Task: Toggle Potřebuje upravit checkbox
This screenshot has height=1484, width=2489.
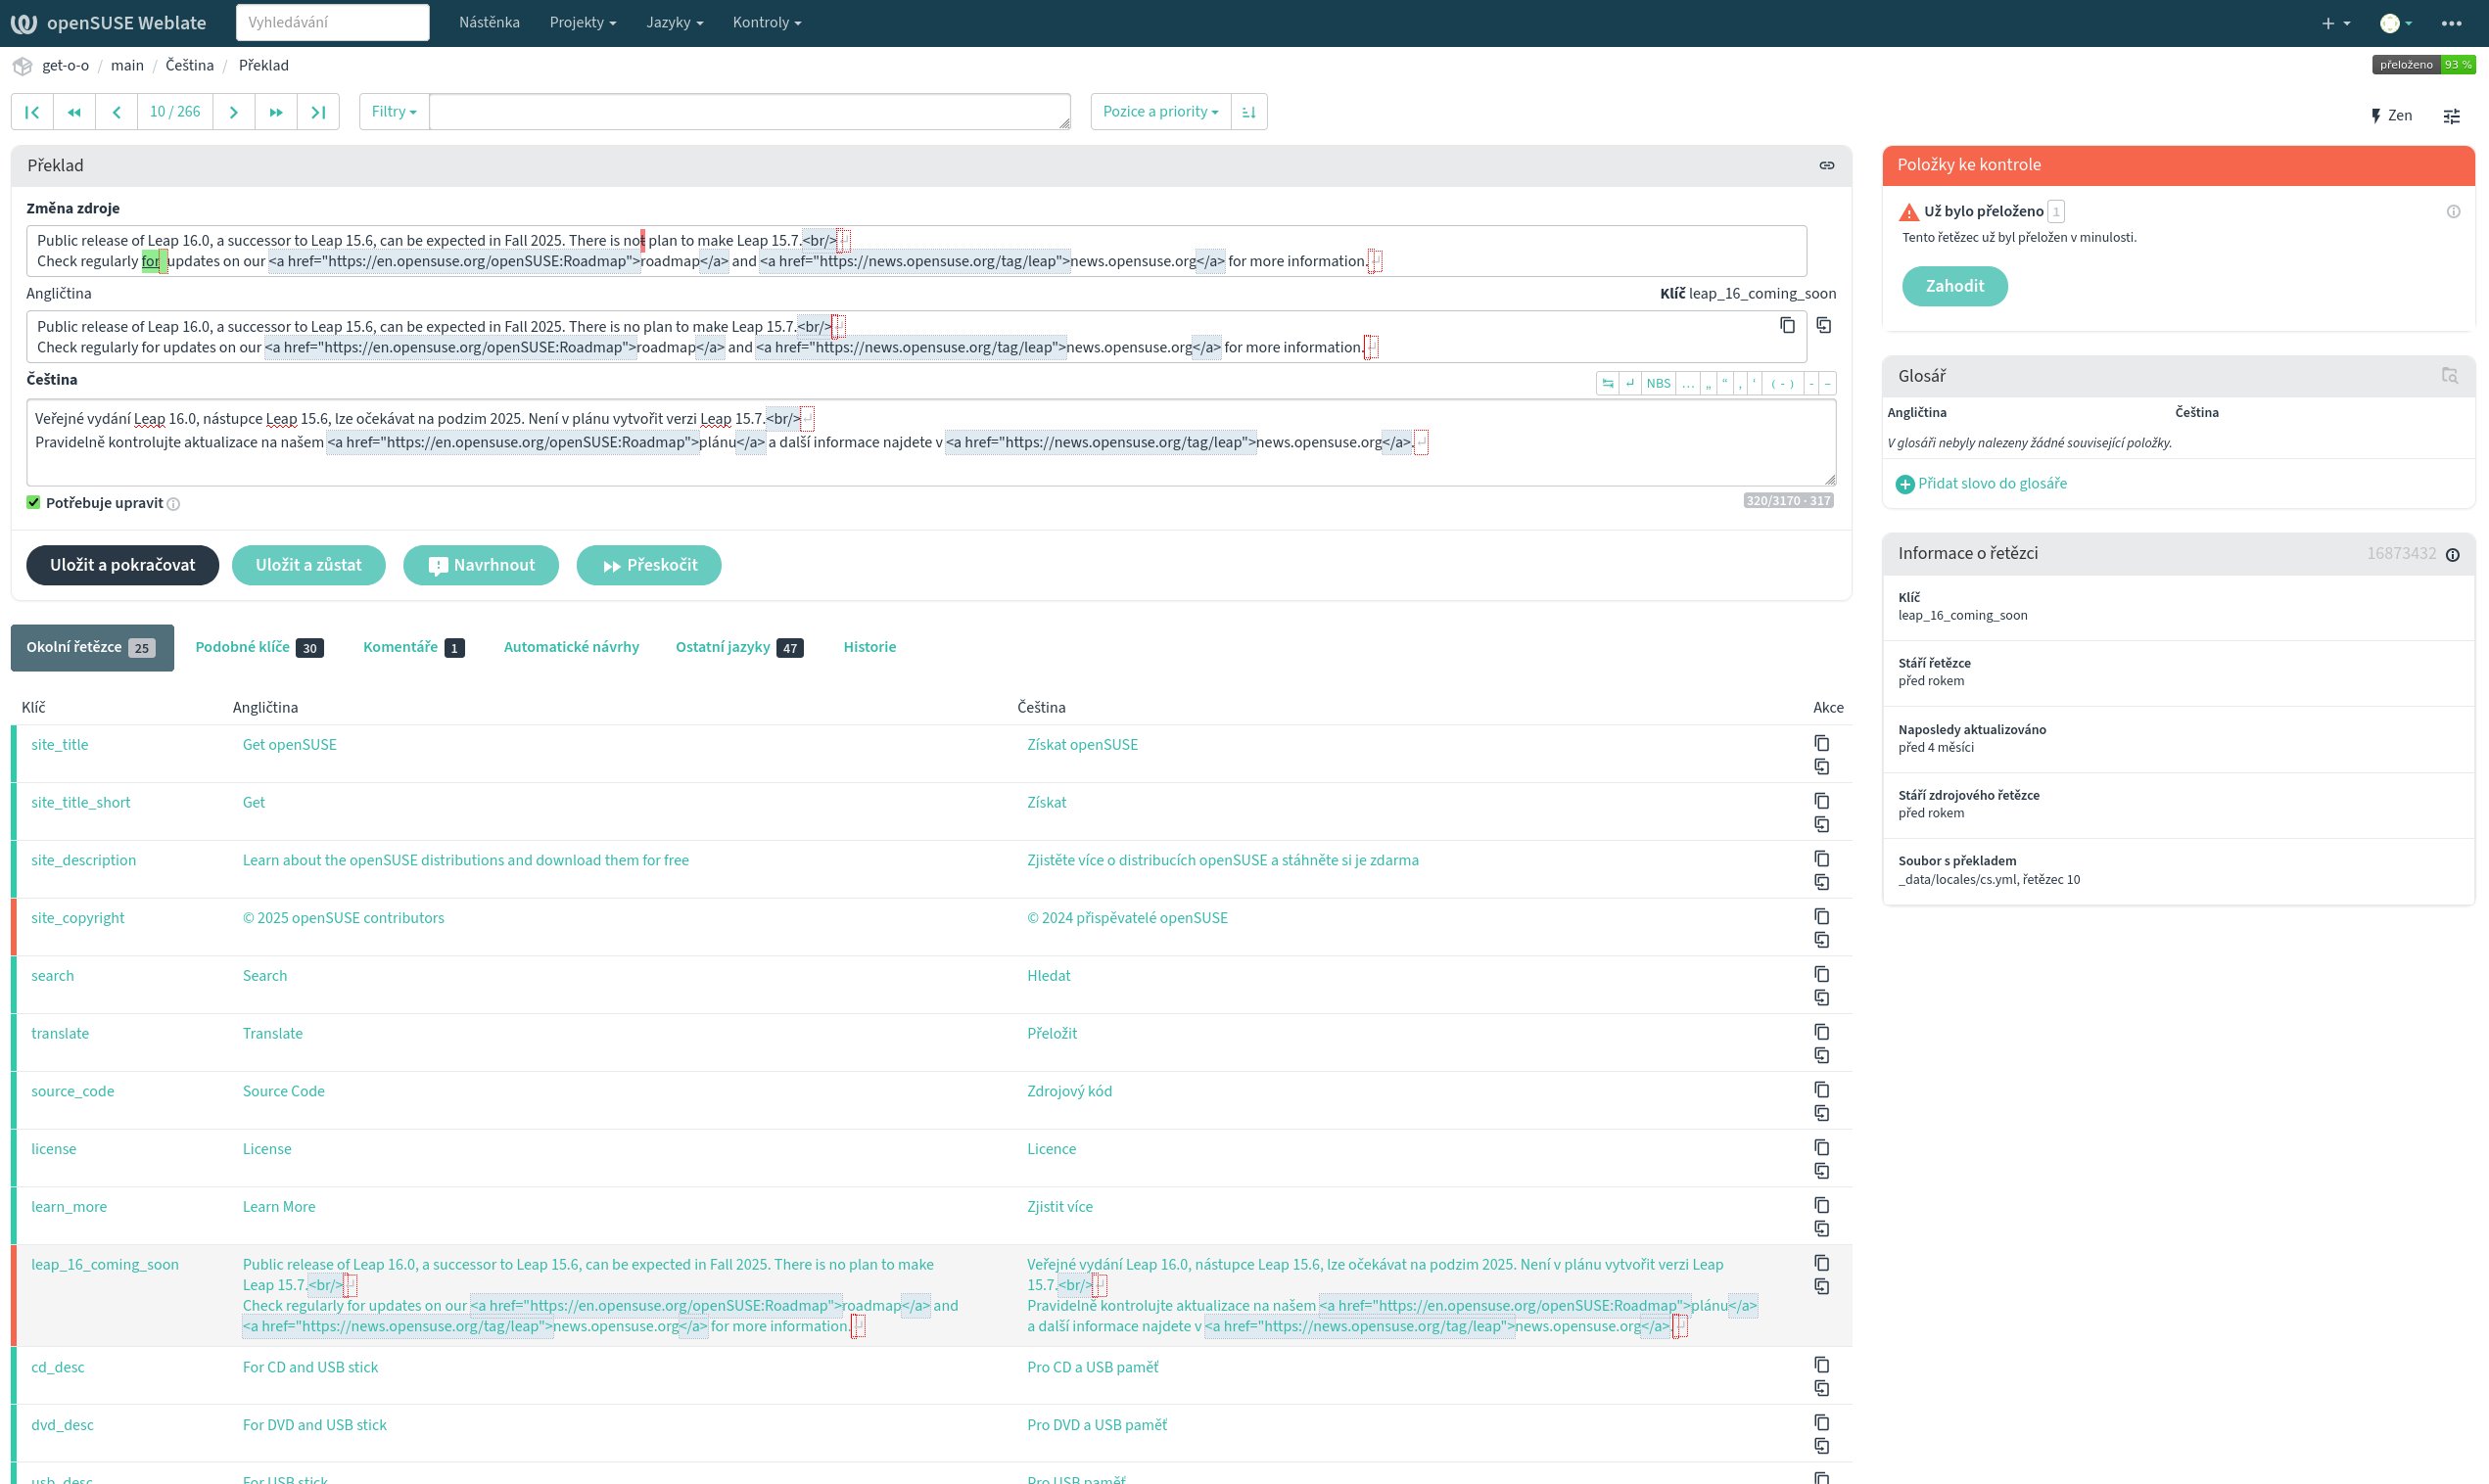Action: click(34, 503)
